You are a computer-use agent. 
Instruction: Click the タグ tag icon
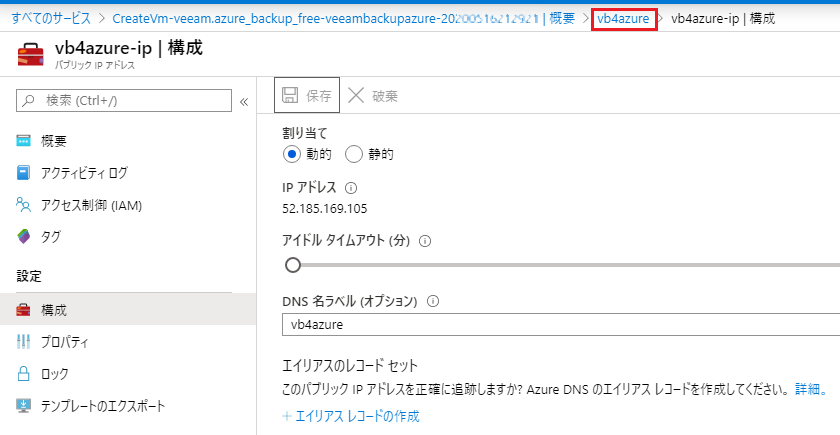click(24, 236)
